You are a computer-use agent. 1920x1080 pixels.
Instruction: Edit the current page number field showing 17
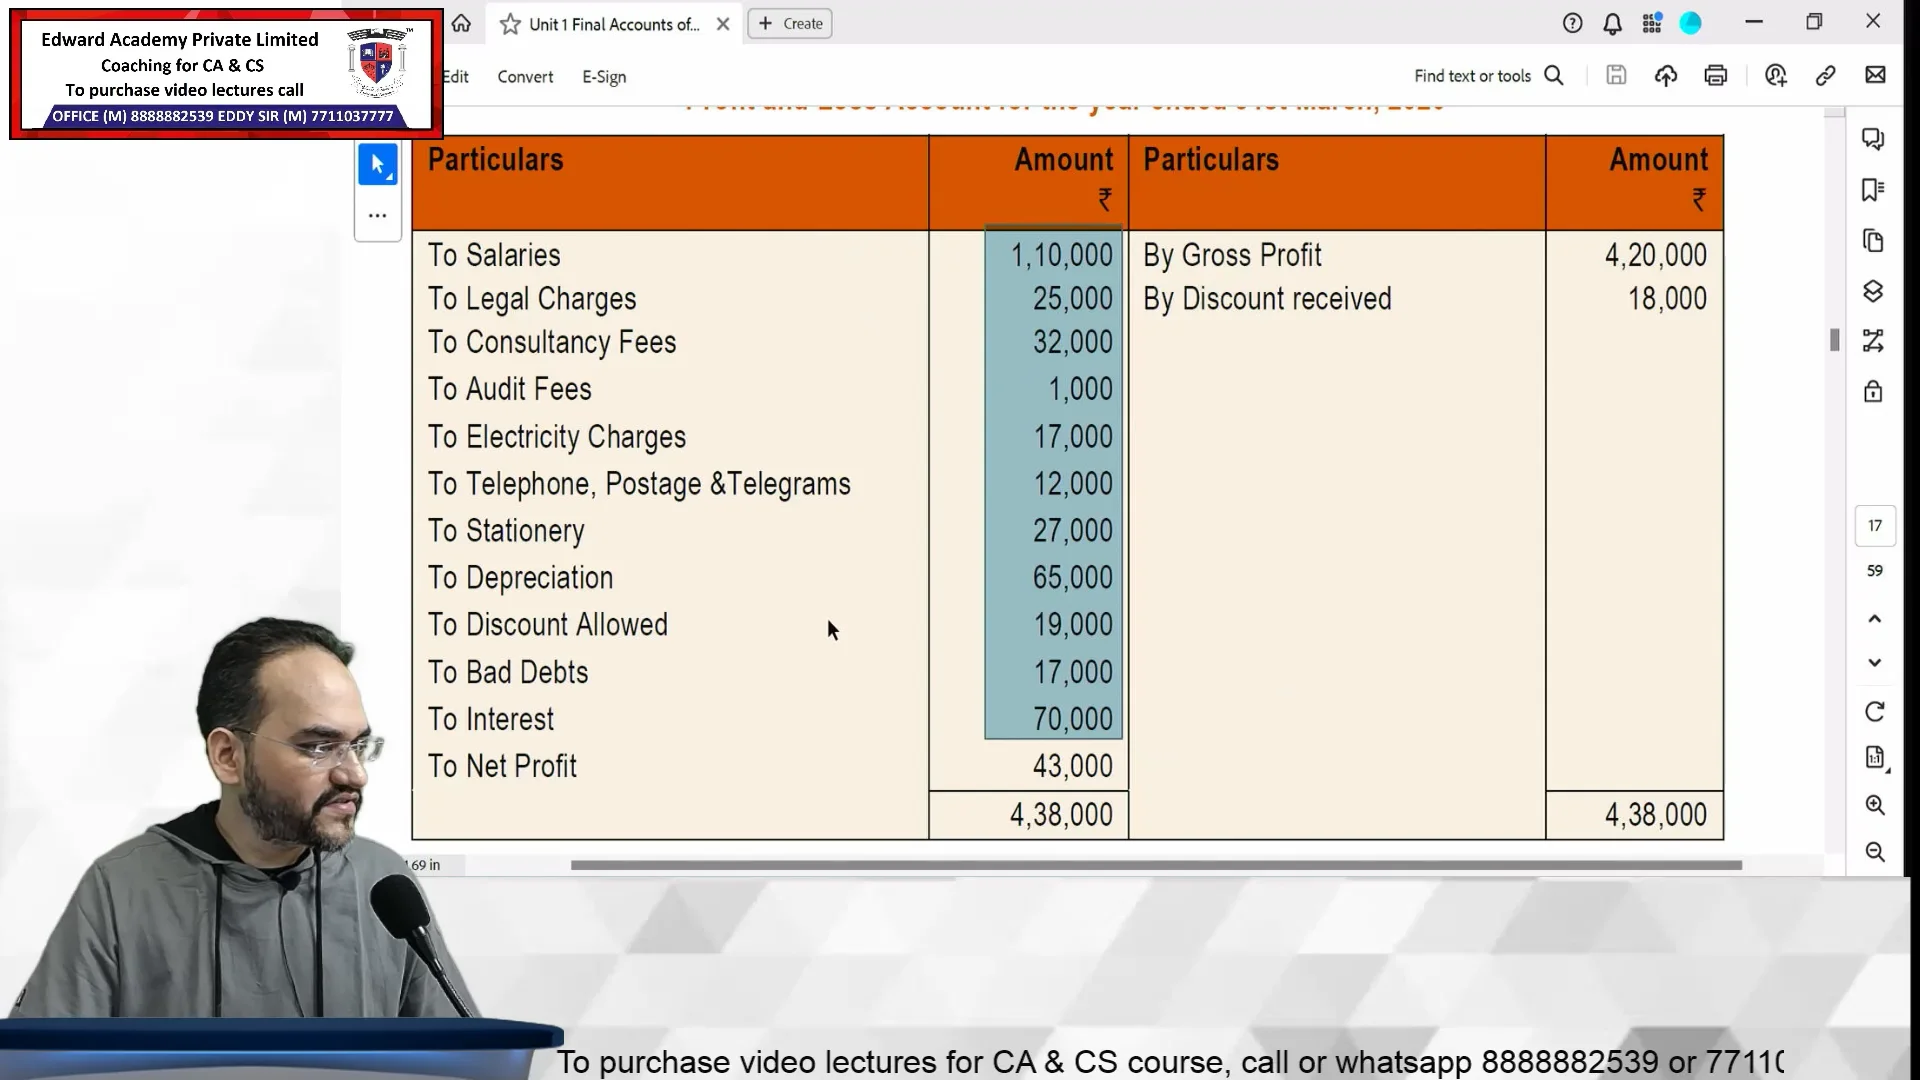[1876, 525]
